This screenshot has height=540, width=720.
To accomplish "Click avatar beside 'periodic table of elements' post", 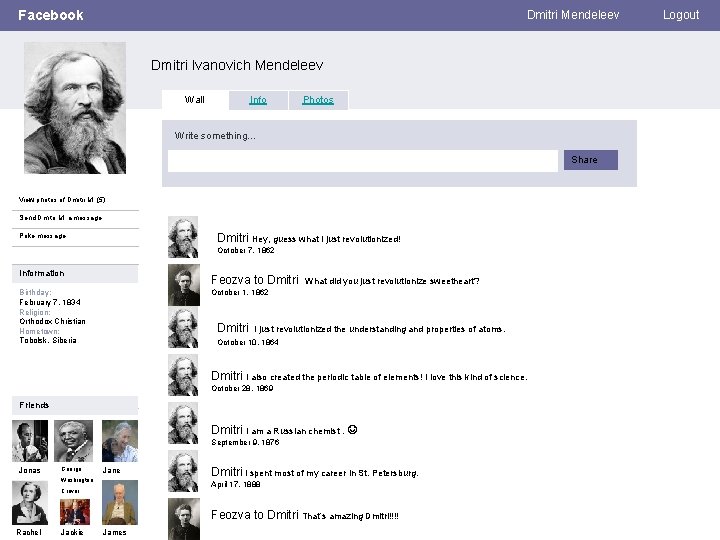I will [x=183, y=375].
